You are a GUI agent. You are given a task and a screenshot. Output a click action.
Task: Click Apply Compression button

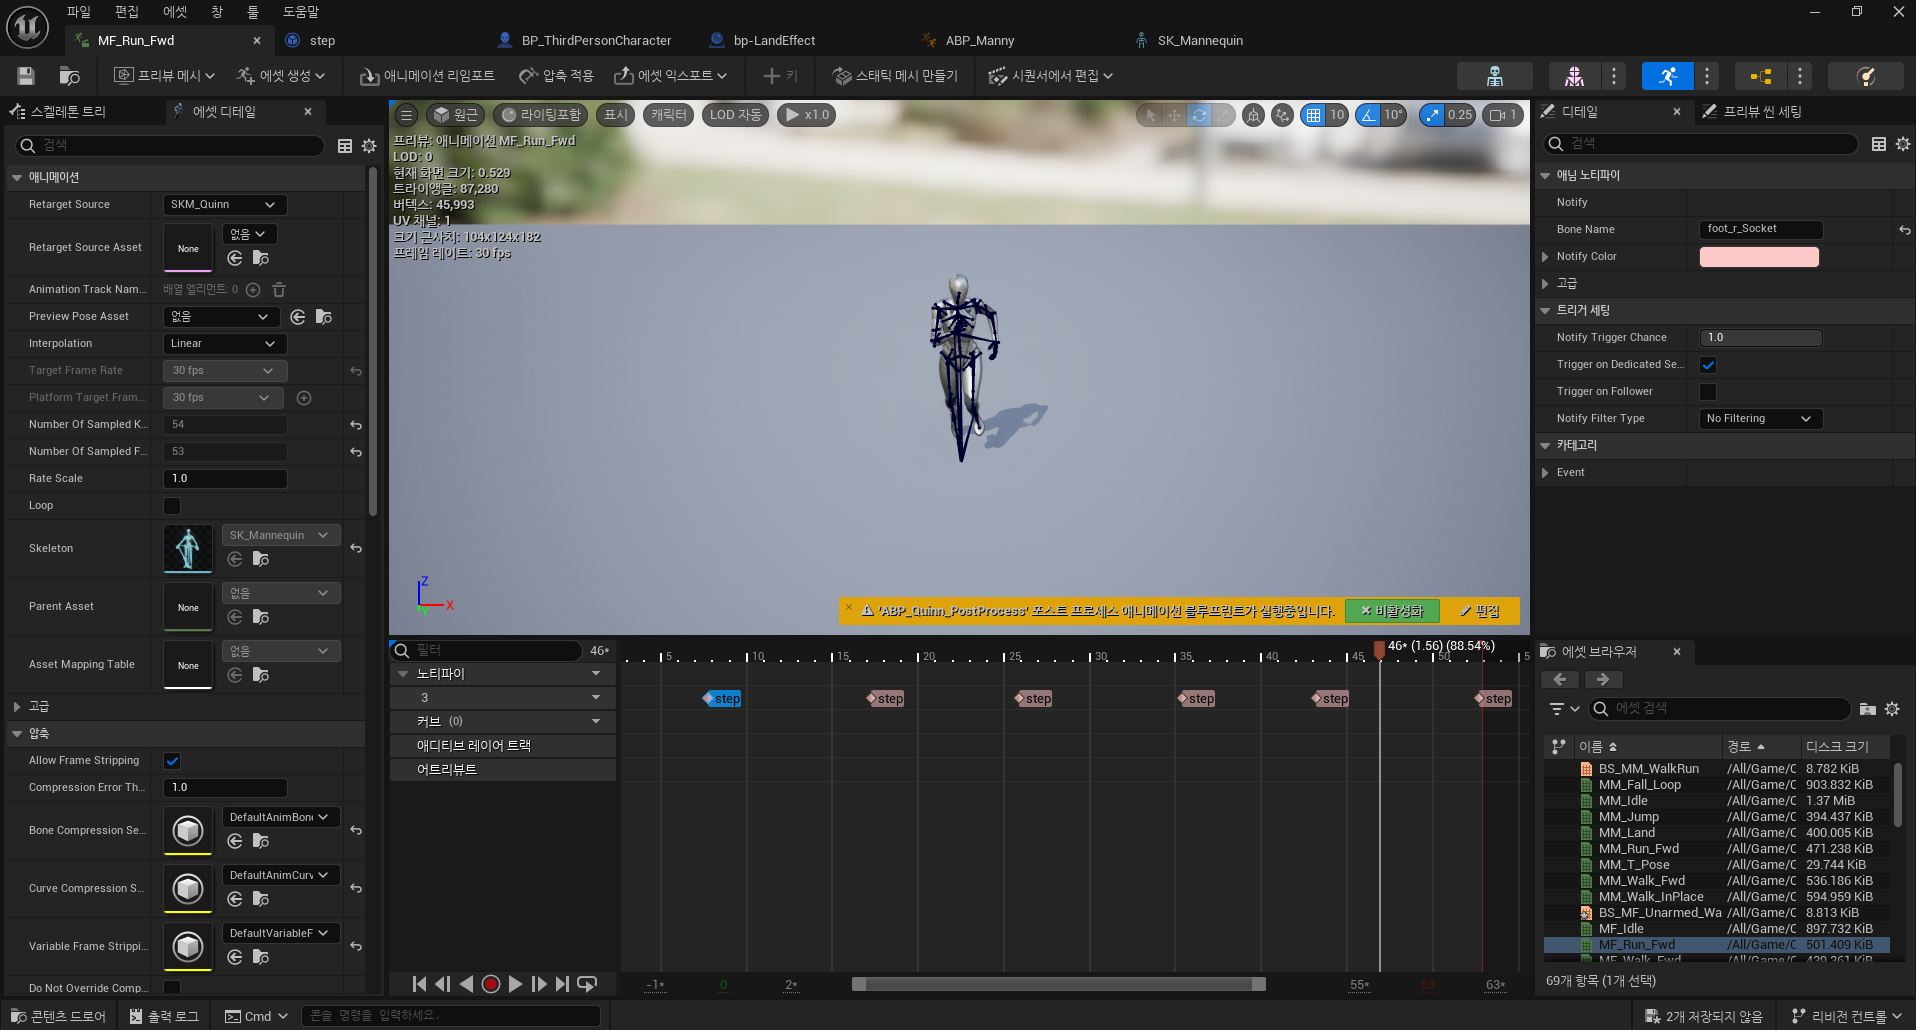556,76
